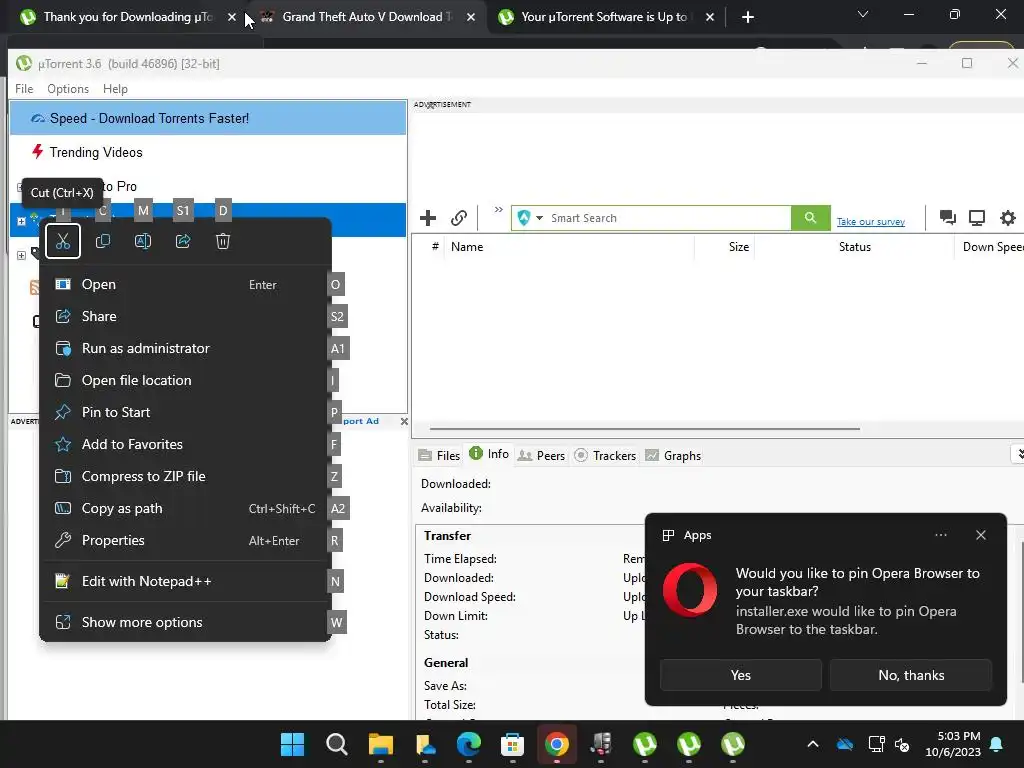Choose Open in the context menu
This screenshot has height=768, width=1024.
coord(185,284)
